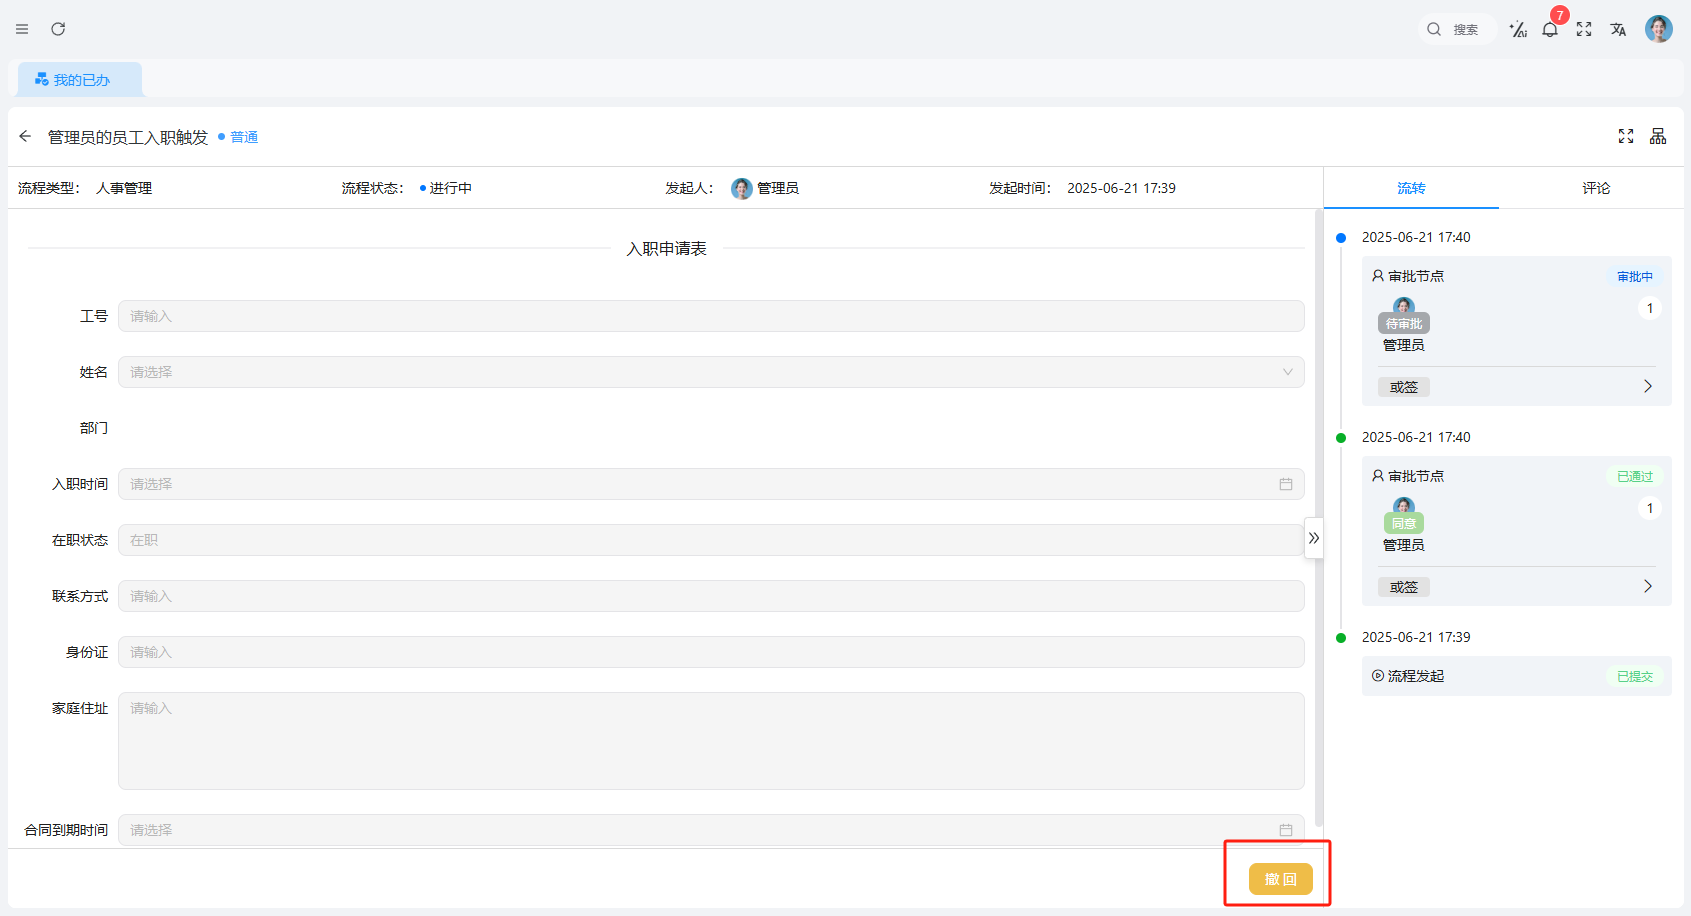
Task: Click the blue timeline dot for 17:40
Action: pyautogui.click(x=1341, y=238)
